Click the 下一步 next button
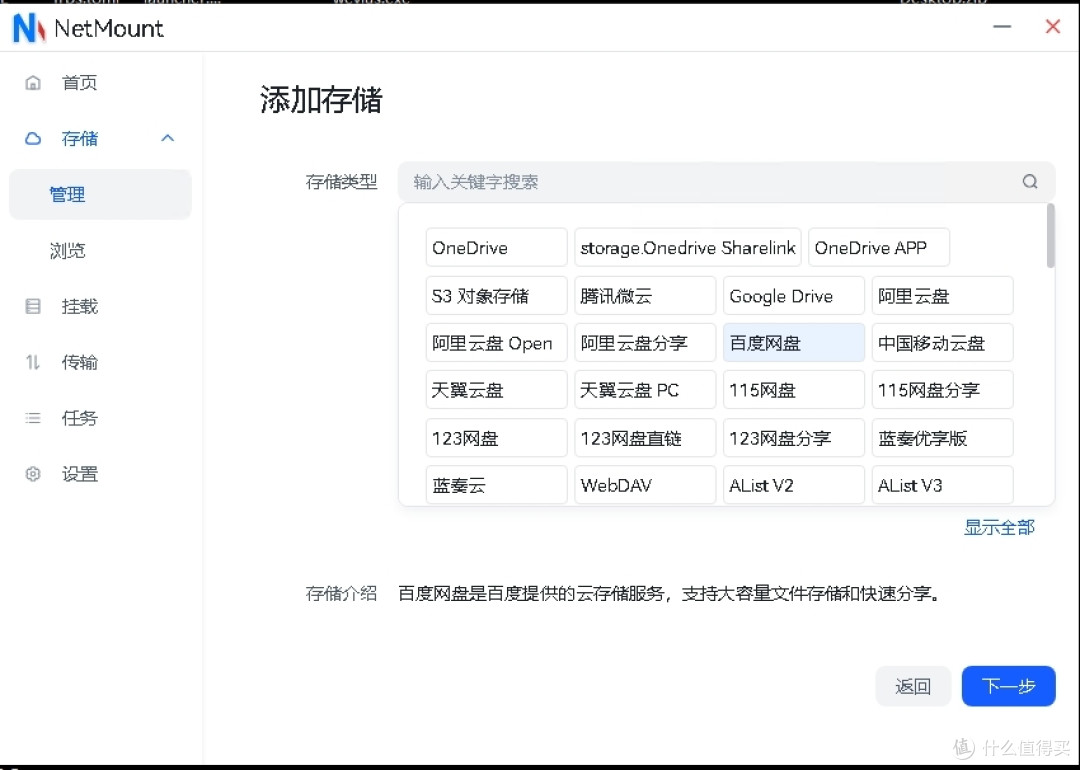The width and height of the screenshot is (1080, 770). click(x=1008, y=686)
